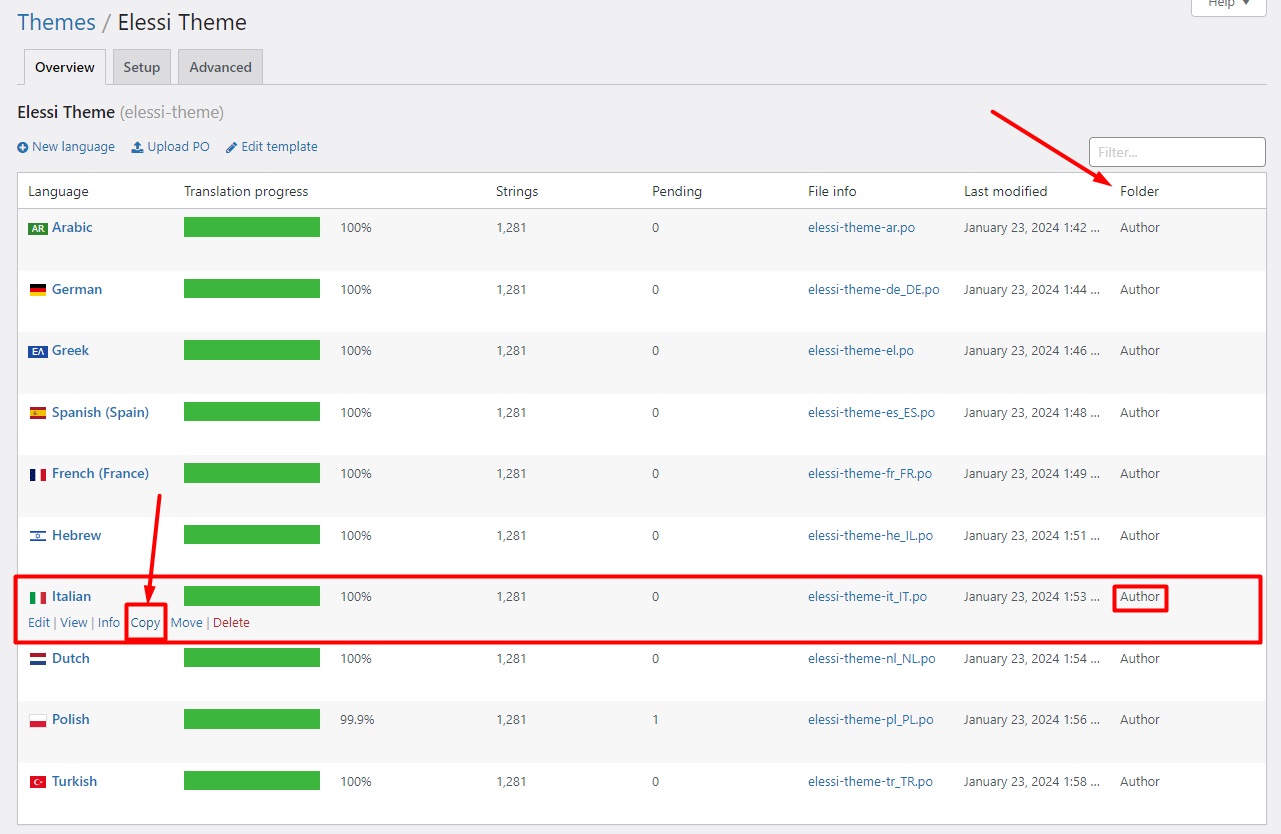The width and height of the screenshot is (1281, 834).
Task: Click the Polish translation progress bar
Action: click(252, 720)
